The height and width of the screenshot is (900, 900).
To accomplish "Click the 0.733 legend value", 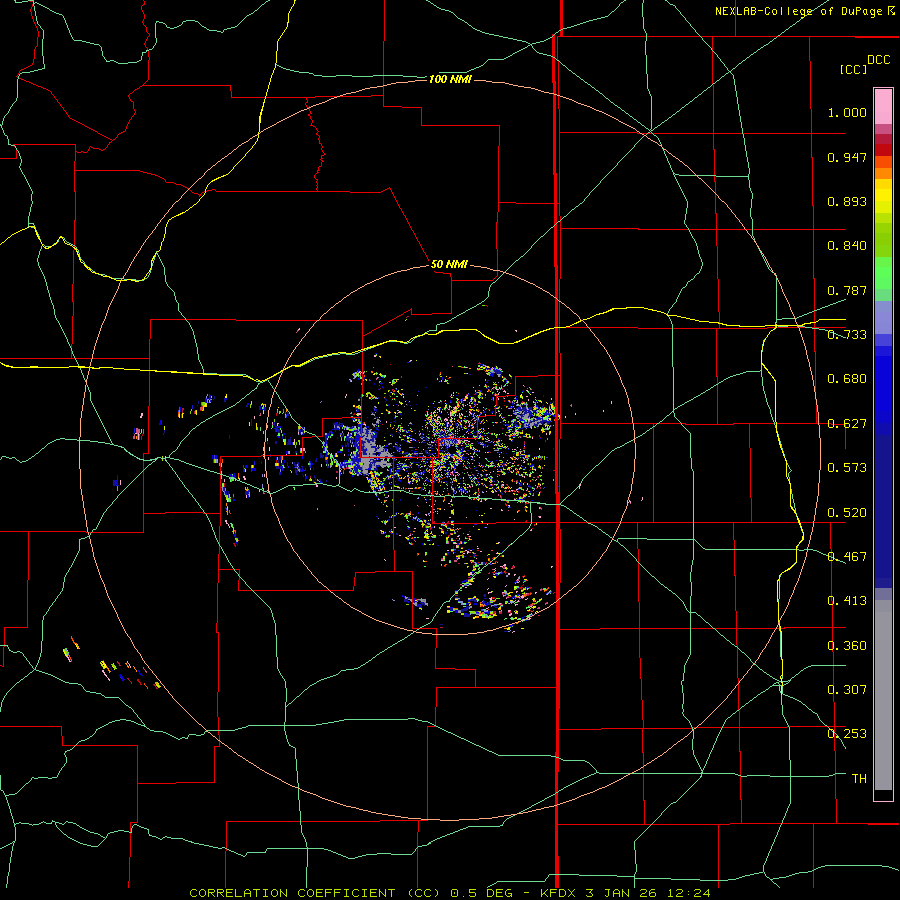I will click(x=847, y=335).
